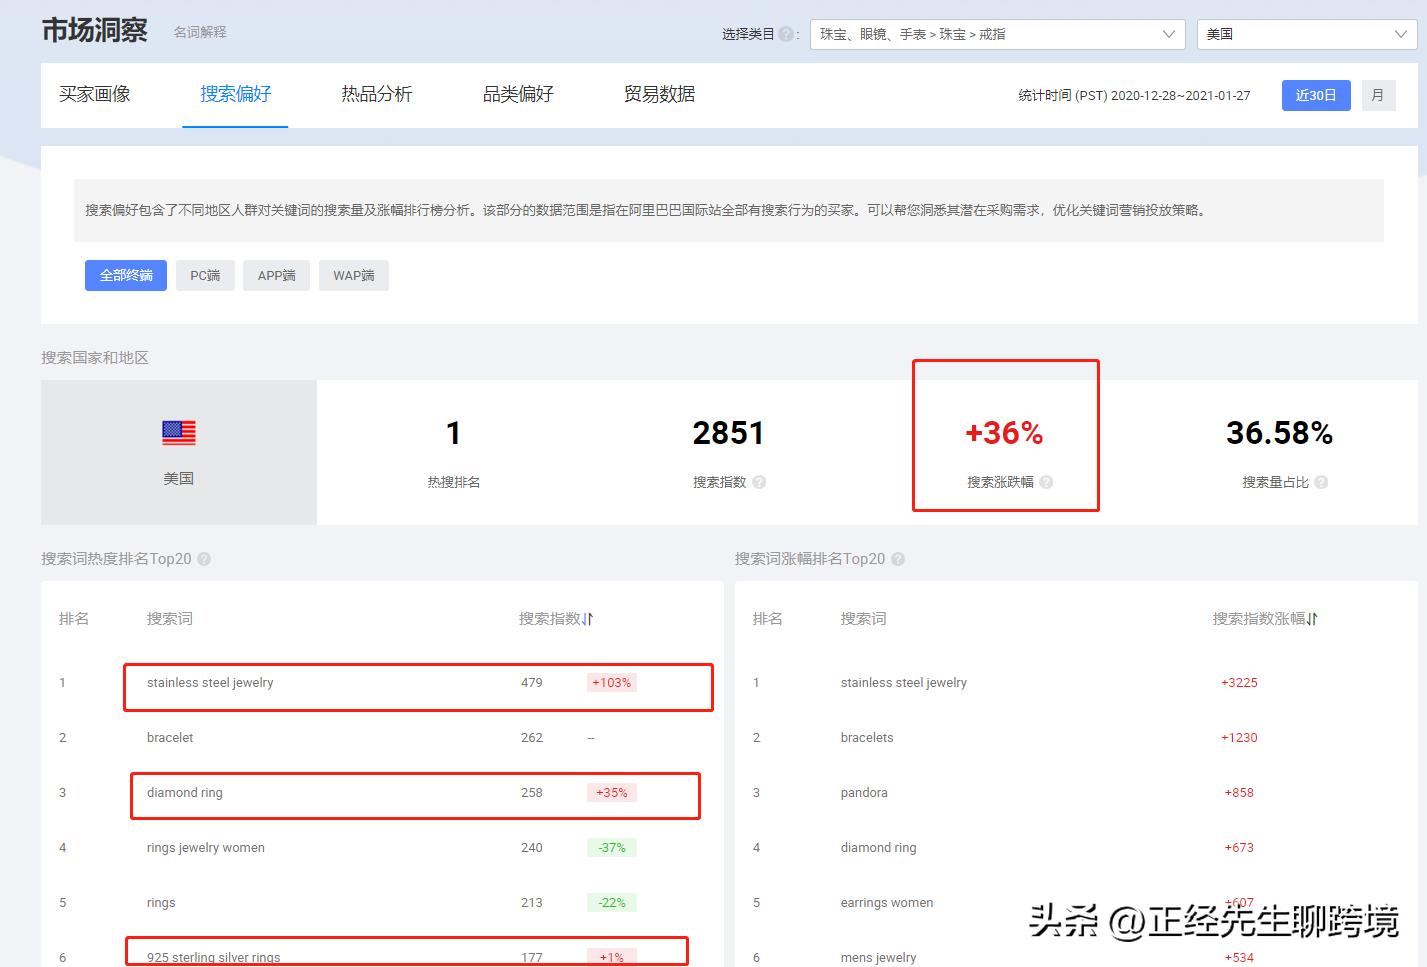Select the 全部终端 device filter

coord(126,276)
